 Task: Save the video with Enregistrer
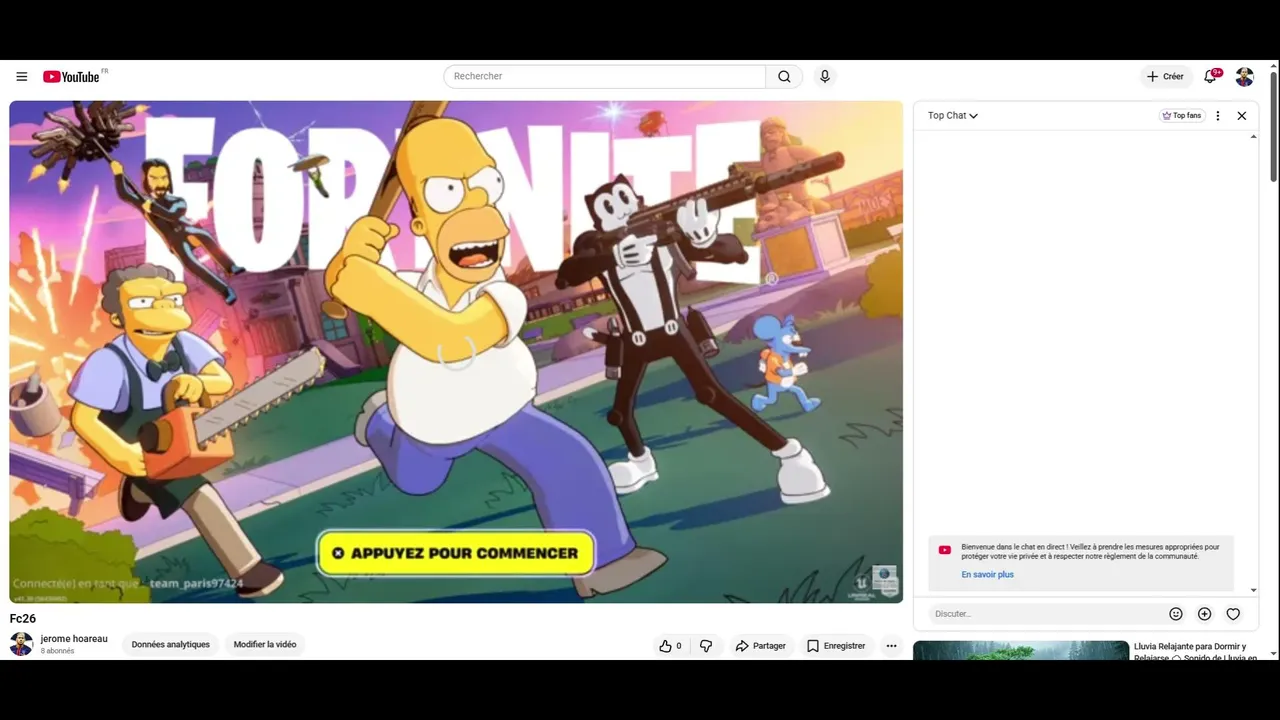point(836,646)
